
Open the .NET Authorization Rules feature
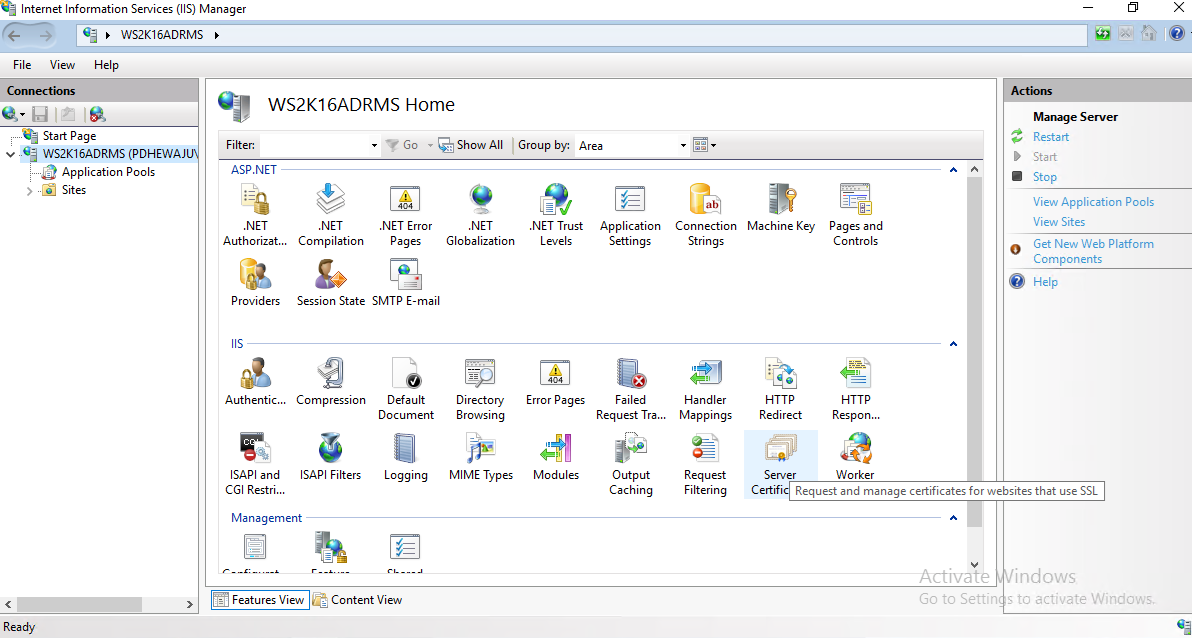(255, 216)
